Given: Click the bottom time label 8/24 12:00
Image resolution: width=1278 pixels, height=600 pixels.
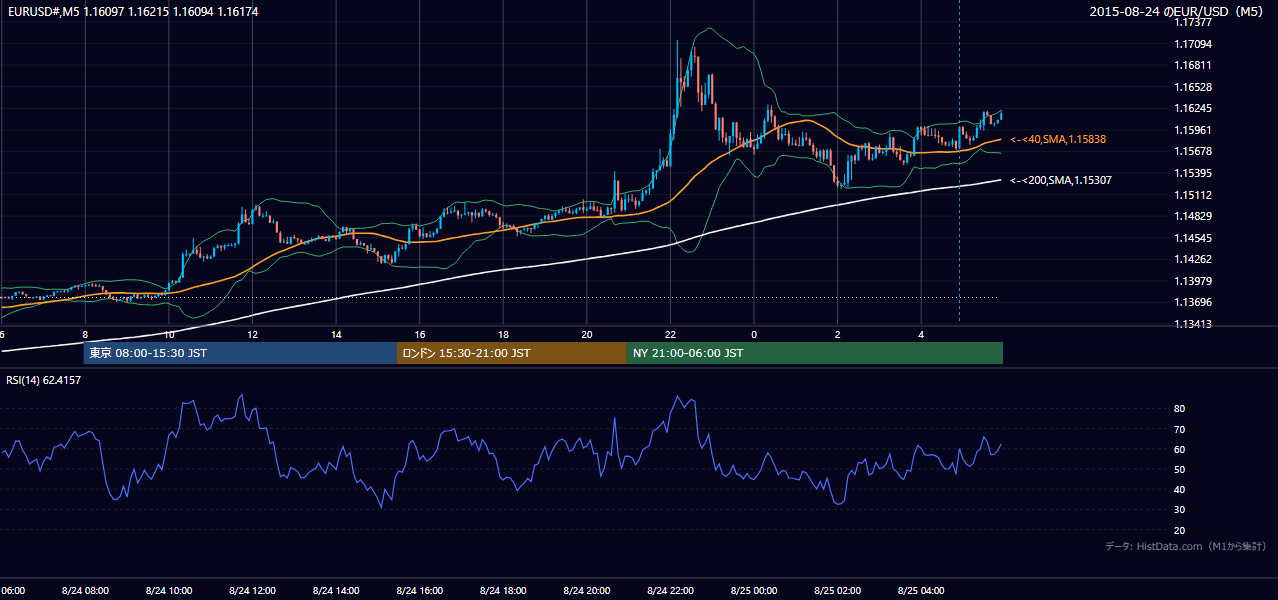Looking at the screenshot, I should click(252, 591).
